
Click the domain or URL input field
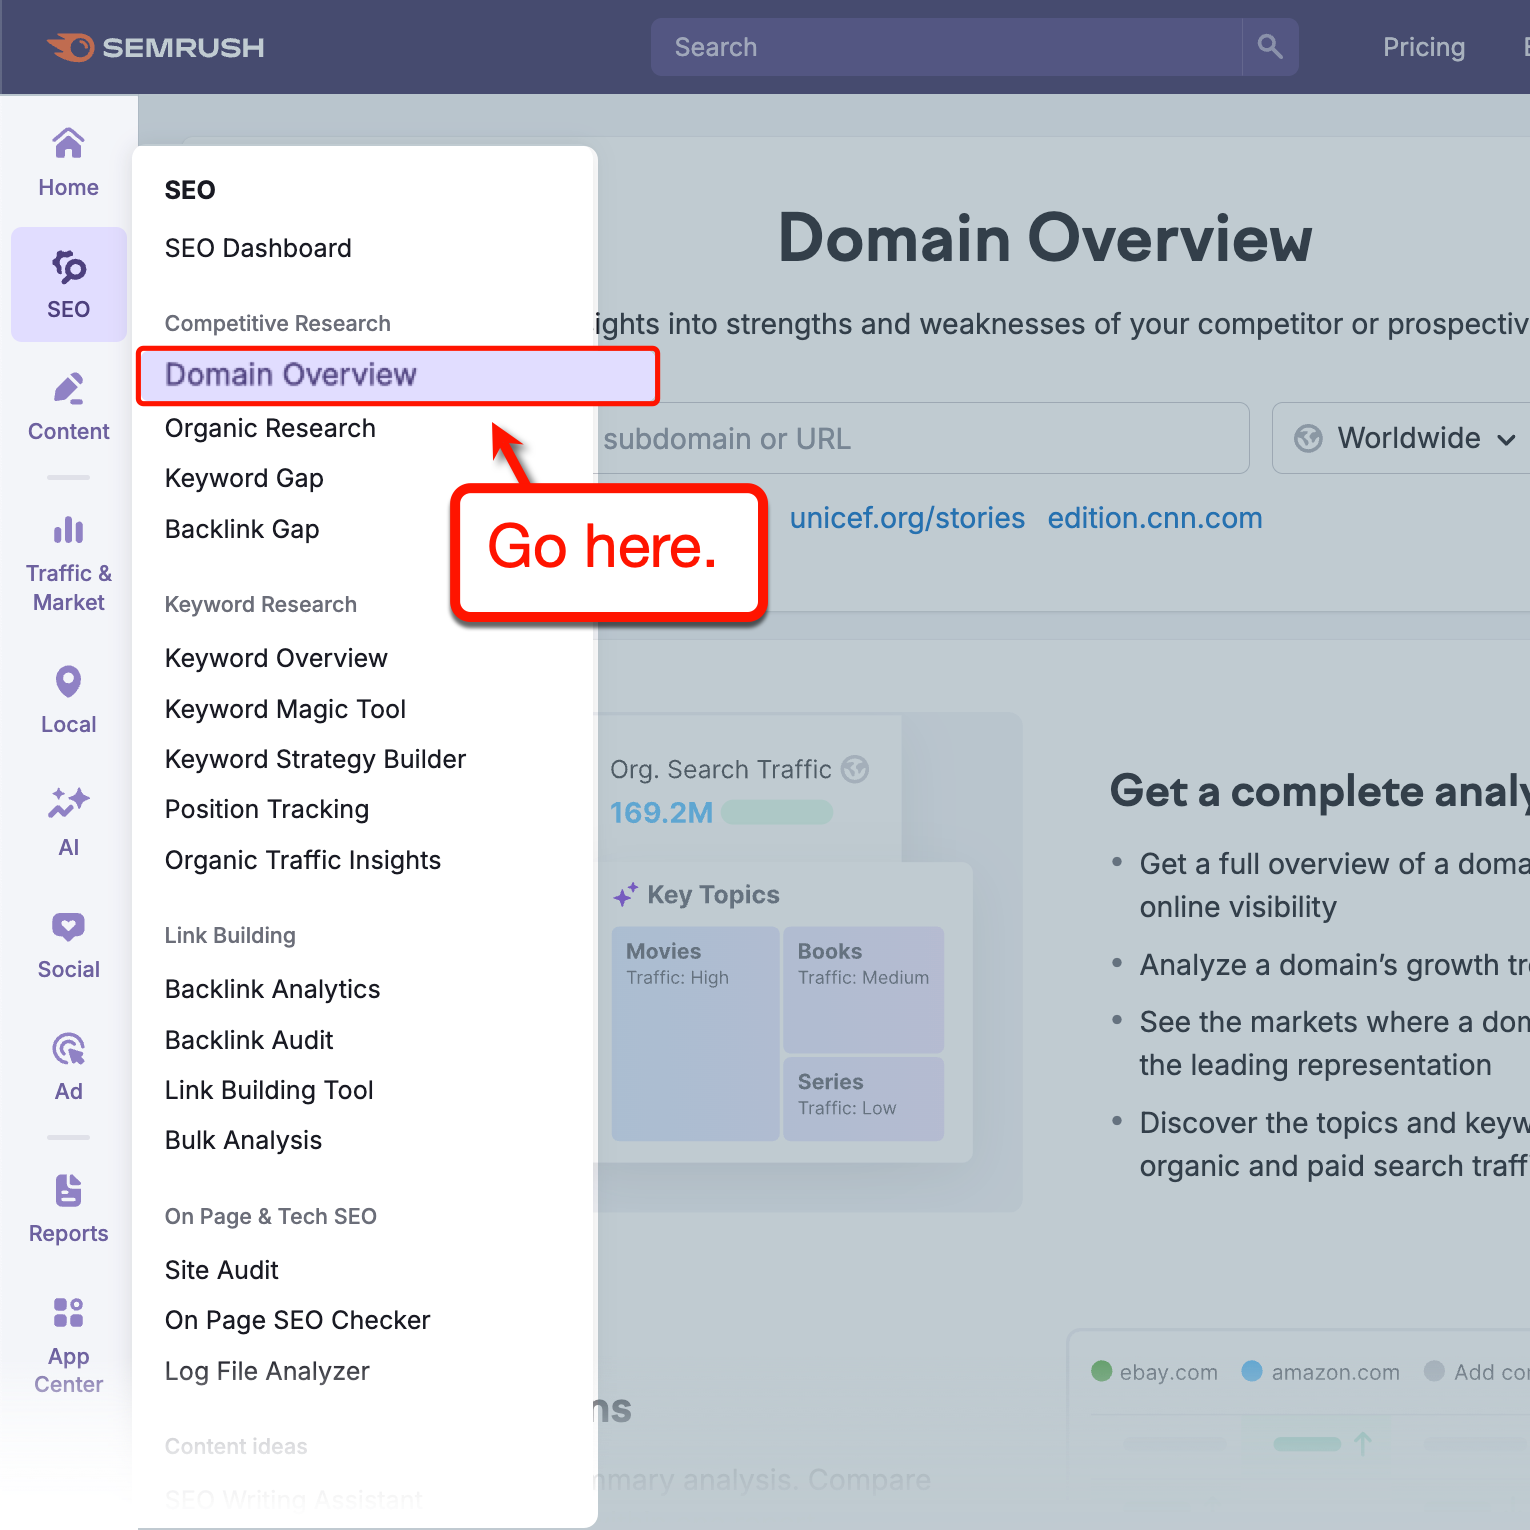coord(900,438)
